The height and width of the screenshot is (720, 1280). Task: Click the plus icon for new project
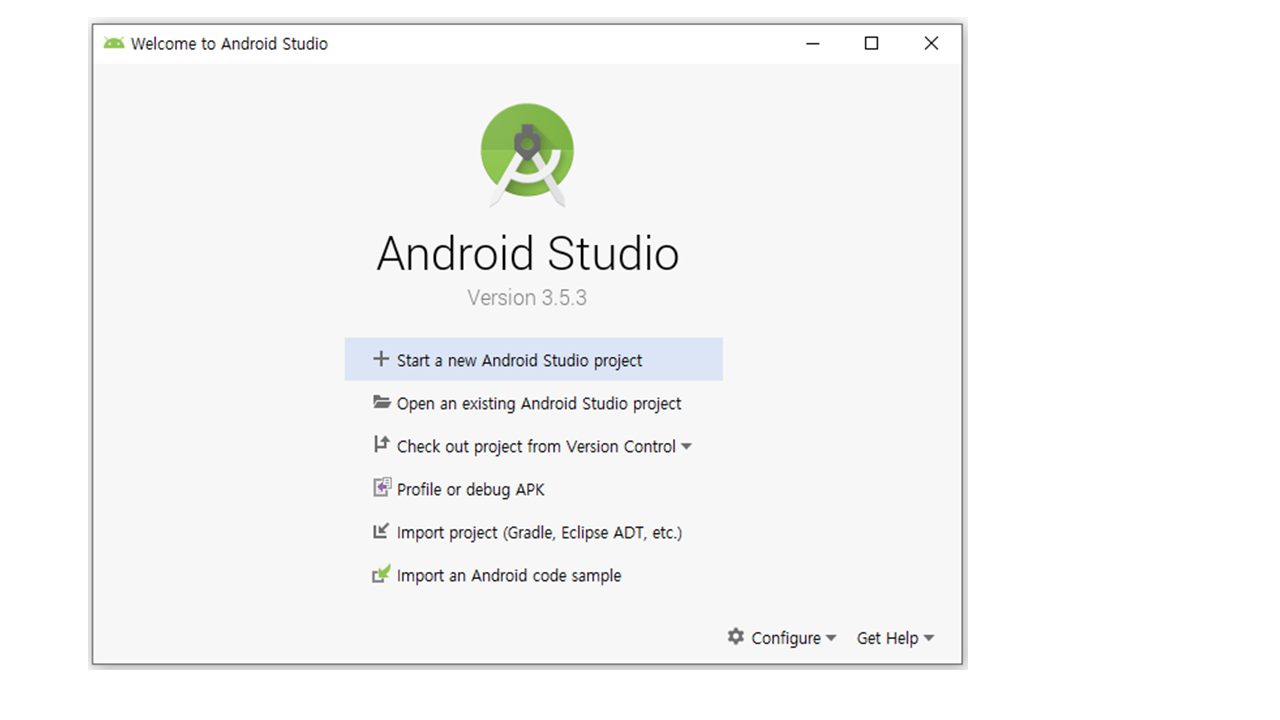(x=380, y=359)
